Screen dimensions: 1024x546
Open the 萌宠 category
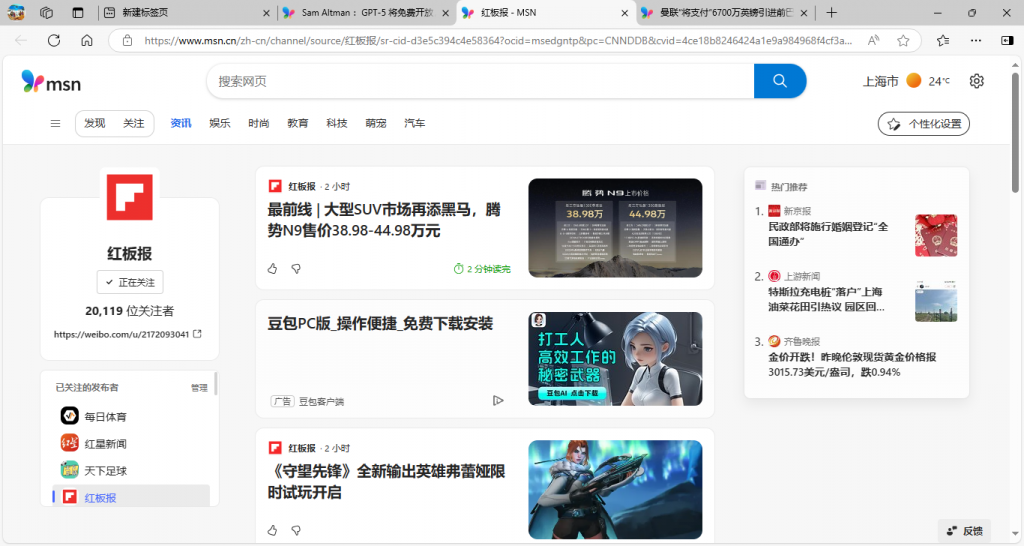tap(376, 123)
